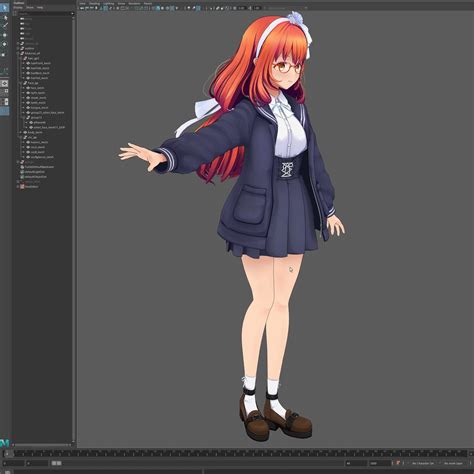The width and height of the screenshot is (474, 474).
Task: Expand the body_mesh node
Action: pyautogui.click(x=21, y=132)
